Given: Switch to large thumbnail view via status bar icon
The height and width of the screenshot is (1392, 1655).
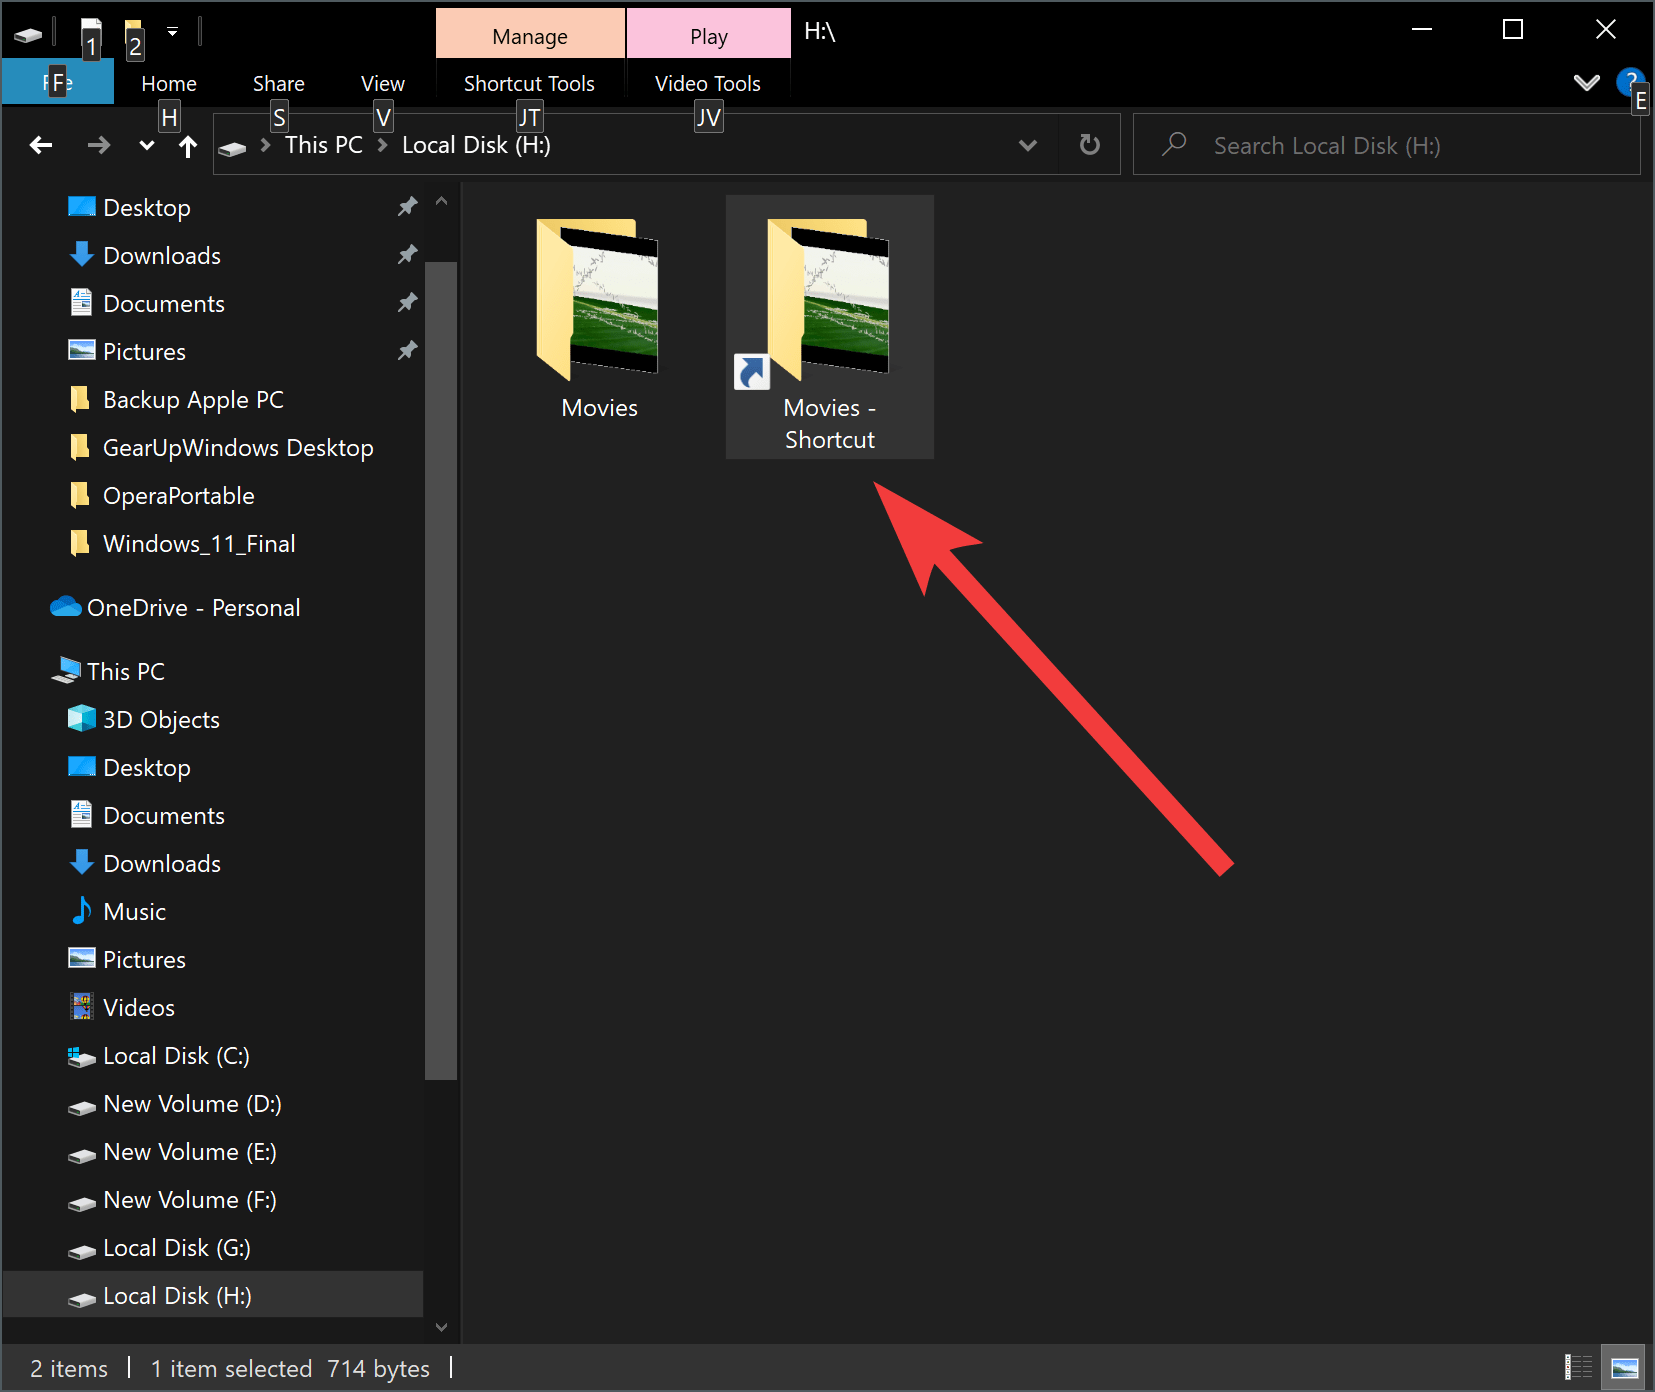Looking at the screenshot, I should pyautogui.click(x=1623, y=1366).
